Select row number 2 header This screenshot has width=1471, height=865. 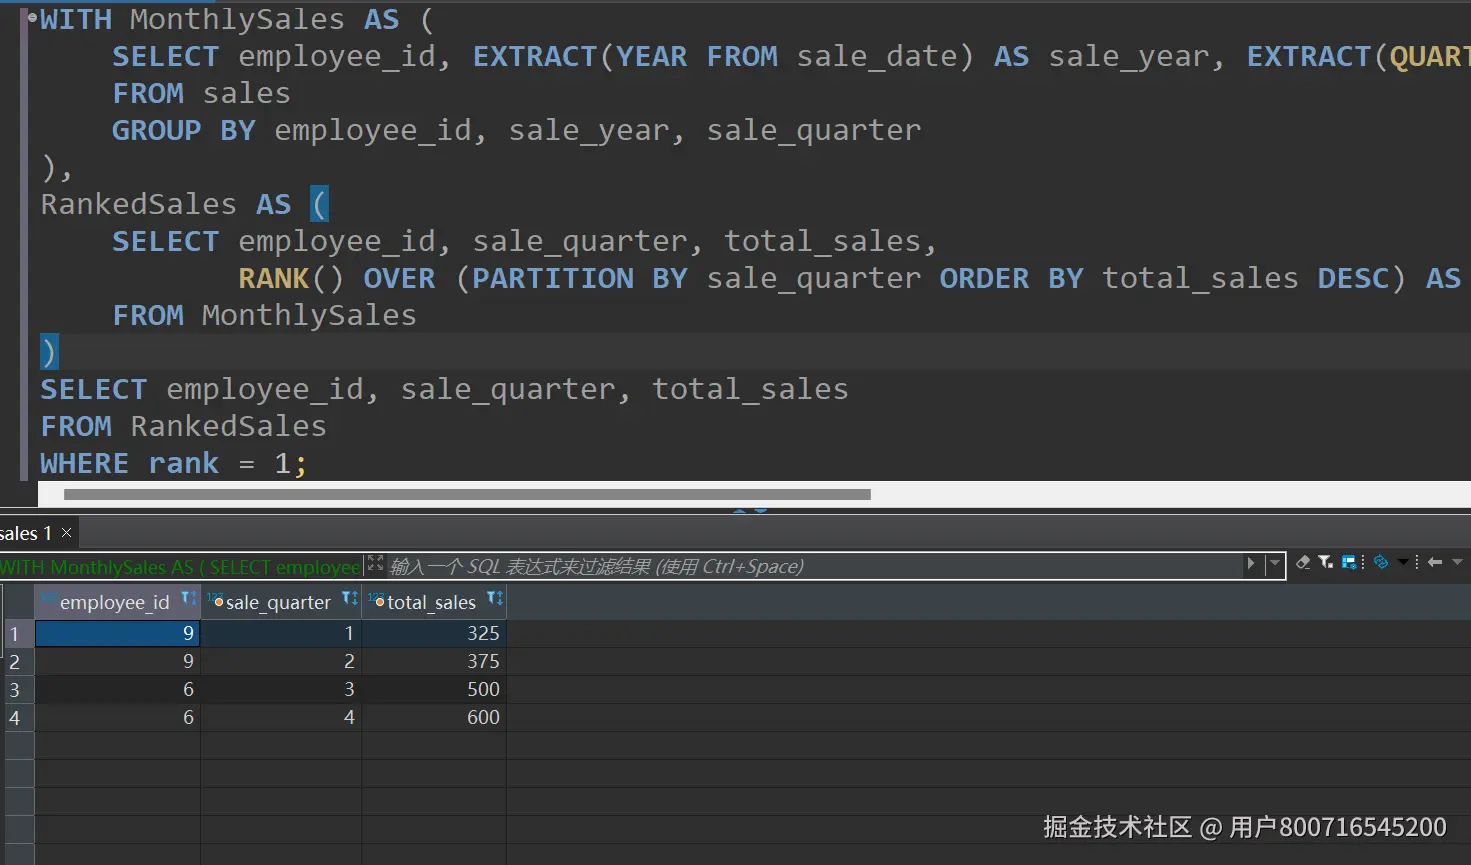[19, 662]
